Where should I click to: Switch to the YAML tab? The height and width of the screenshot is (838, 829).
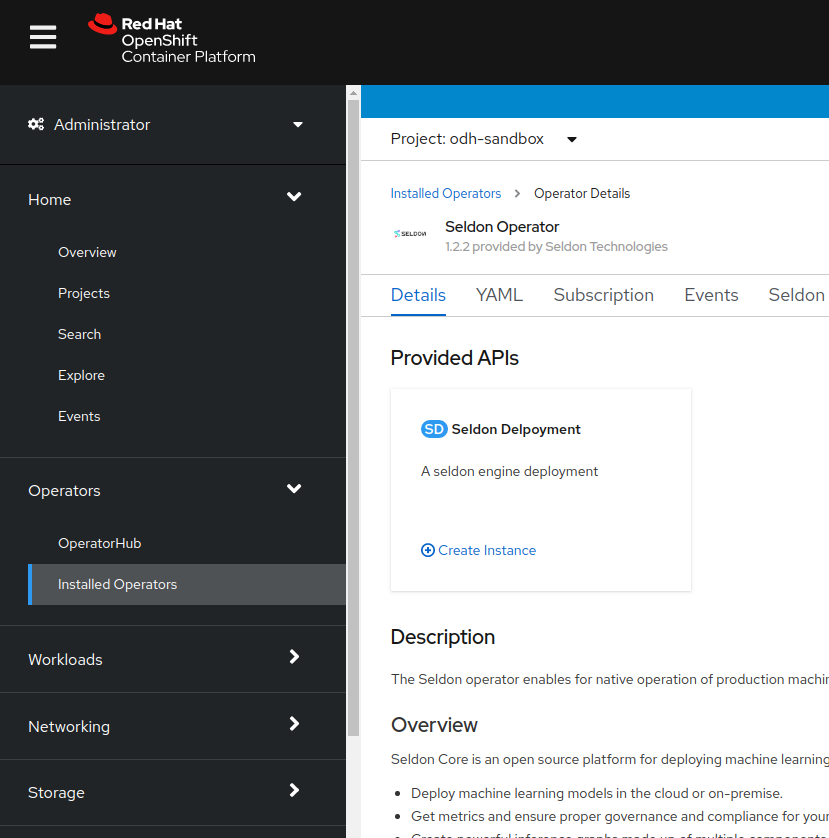(499, 295)
